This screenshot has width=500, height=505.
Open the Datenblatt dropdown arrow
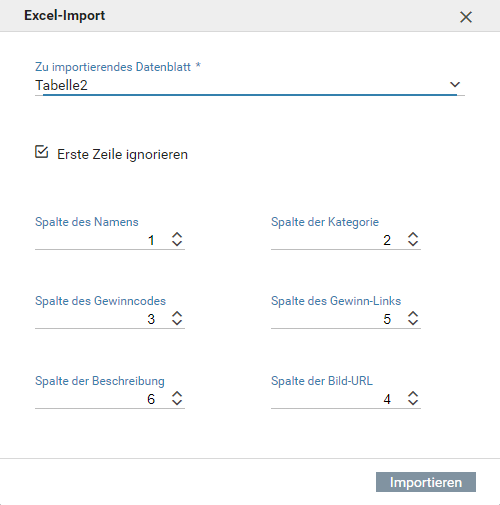coord(455,85)
